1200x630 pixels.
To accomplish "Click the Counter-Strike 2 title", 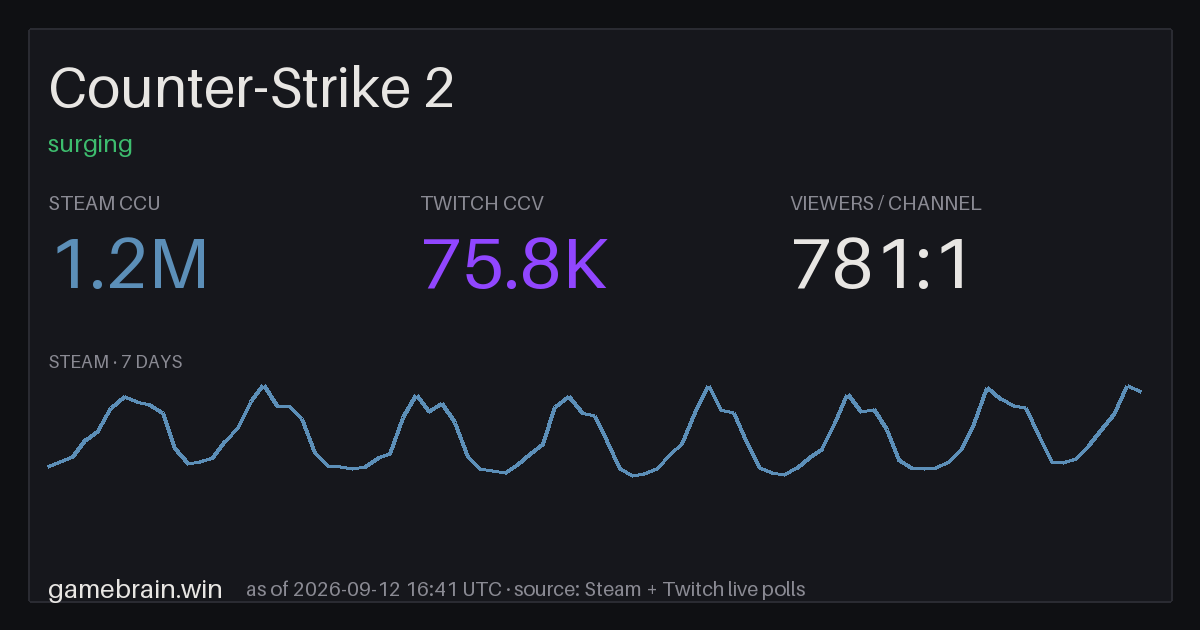I will (x=251, y=89).
